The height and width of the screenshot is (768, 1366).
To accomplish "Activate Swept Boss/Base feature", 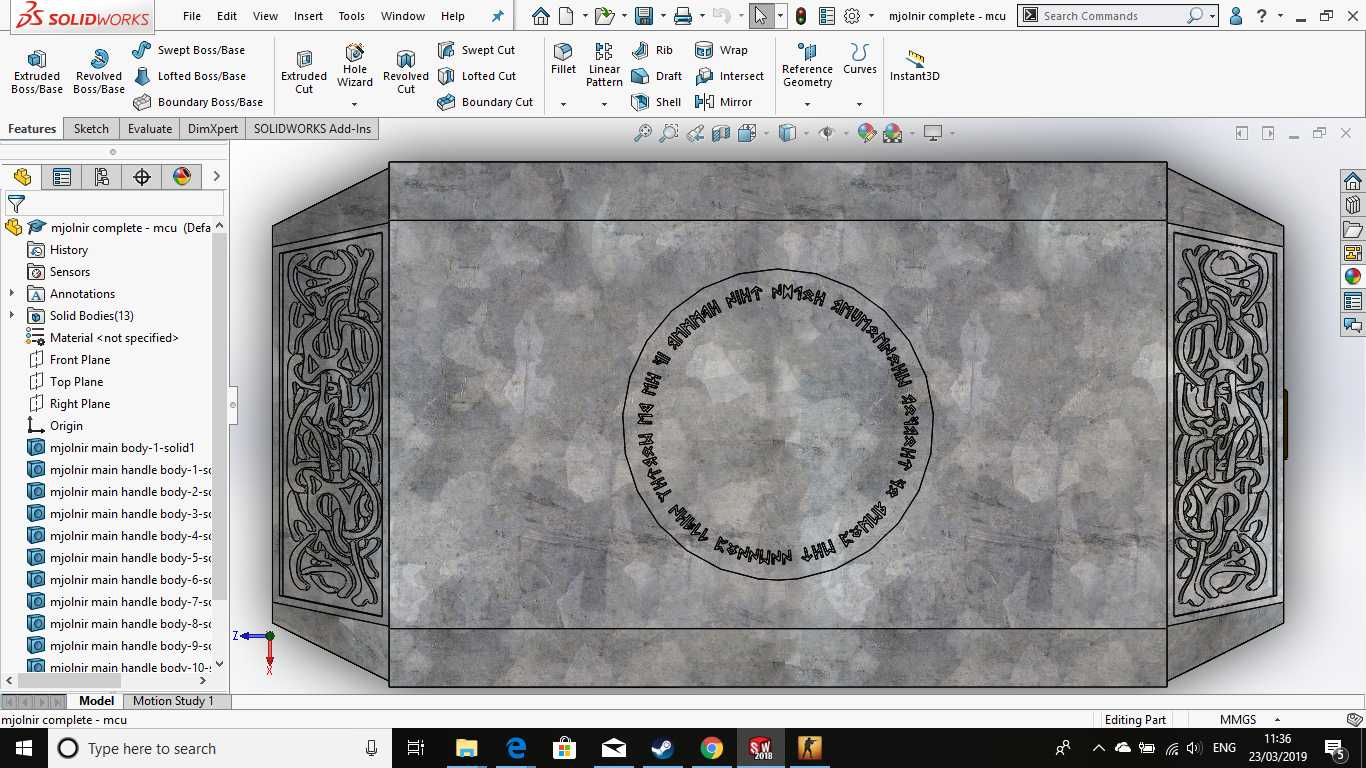I will 188,50.
